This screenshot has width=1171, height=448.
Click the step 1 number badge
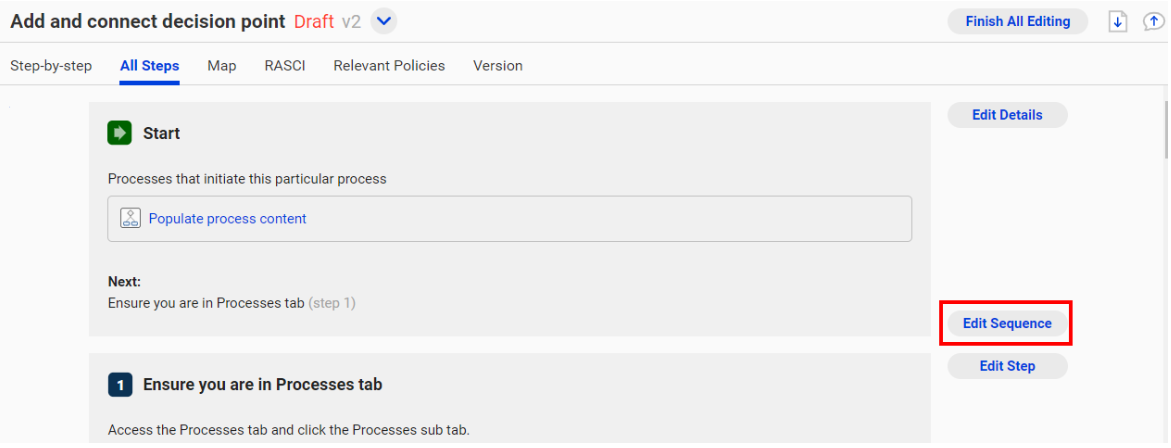[x=119, y=385]
